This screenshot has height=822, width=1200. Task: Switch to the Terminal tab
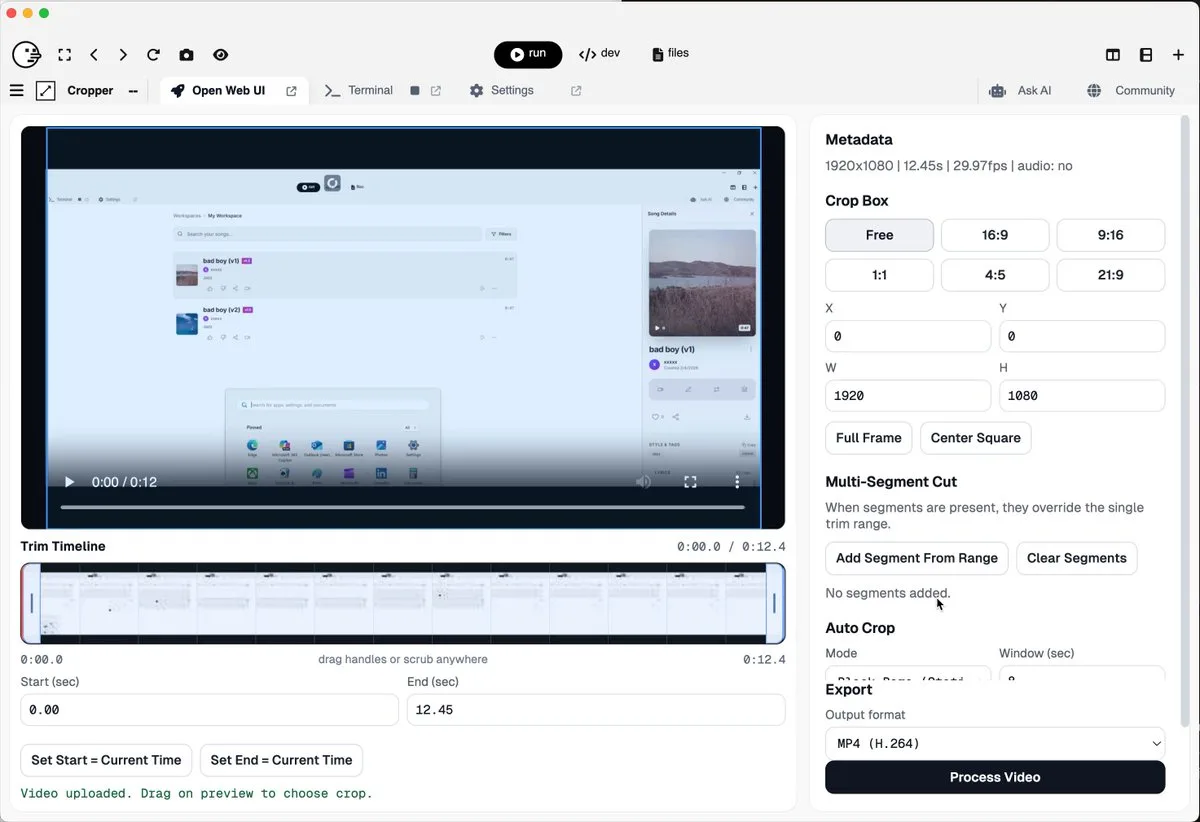click(x=359, y=90)
